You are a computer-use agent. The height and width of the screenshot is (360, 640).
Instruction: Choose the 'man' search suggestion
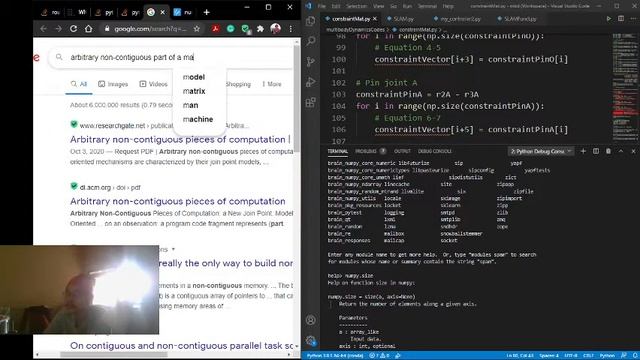click(191, 105)
